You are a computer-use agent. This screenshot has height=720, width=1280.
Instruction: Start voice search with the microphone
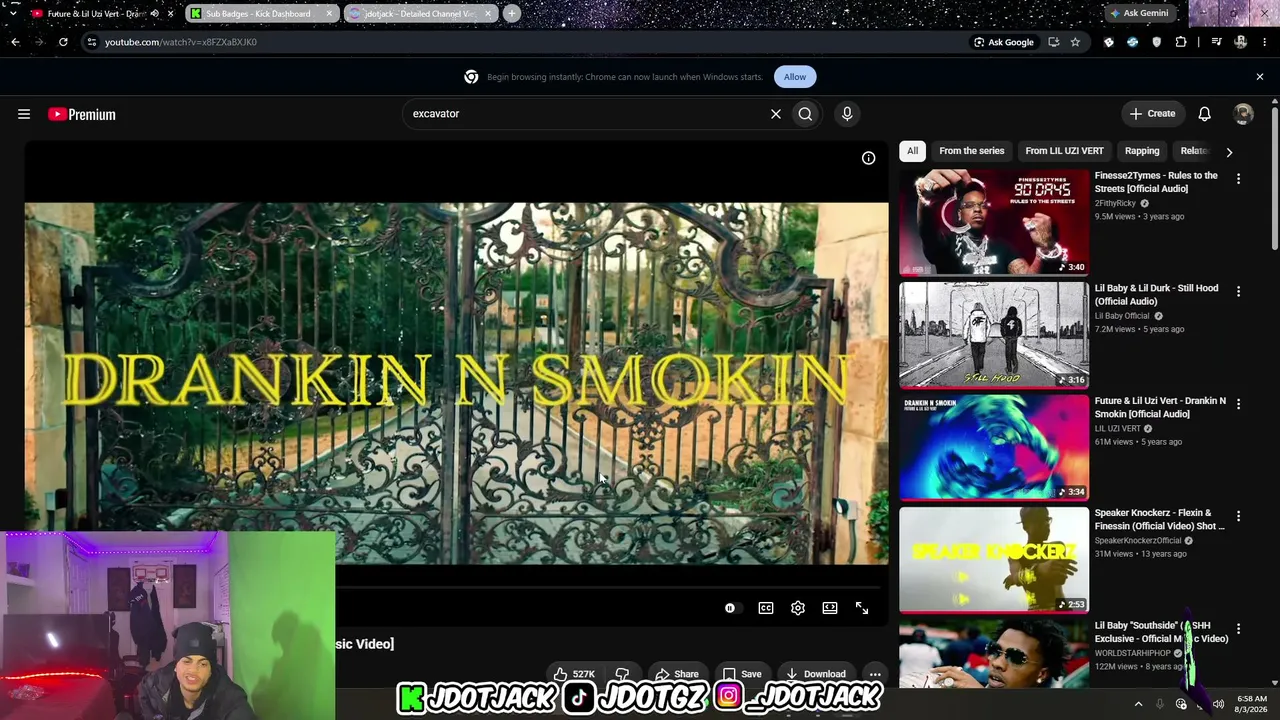point(847,114)
